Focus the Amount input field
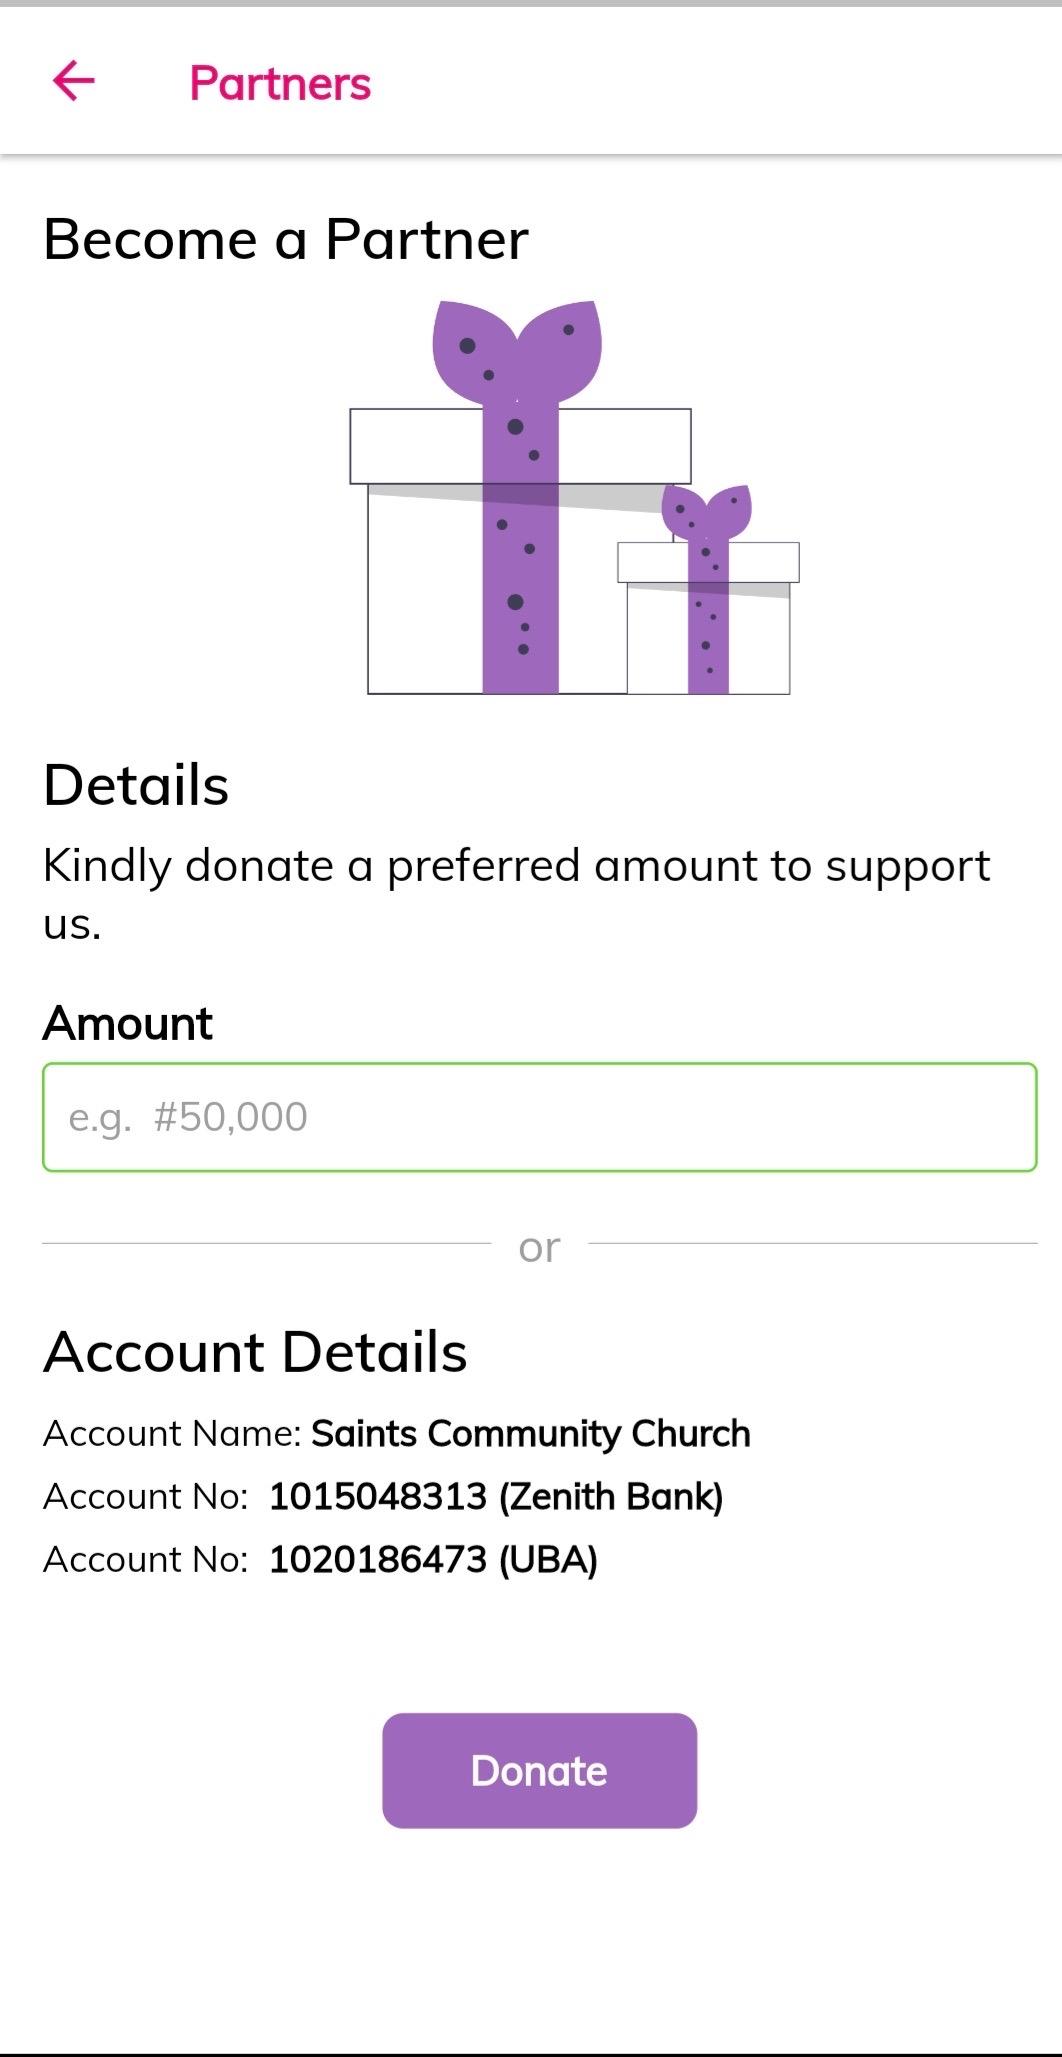 tap(539, 1117)
